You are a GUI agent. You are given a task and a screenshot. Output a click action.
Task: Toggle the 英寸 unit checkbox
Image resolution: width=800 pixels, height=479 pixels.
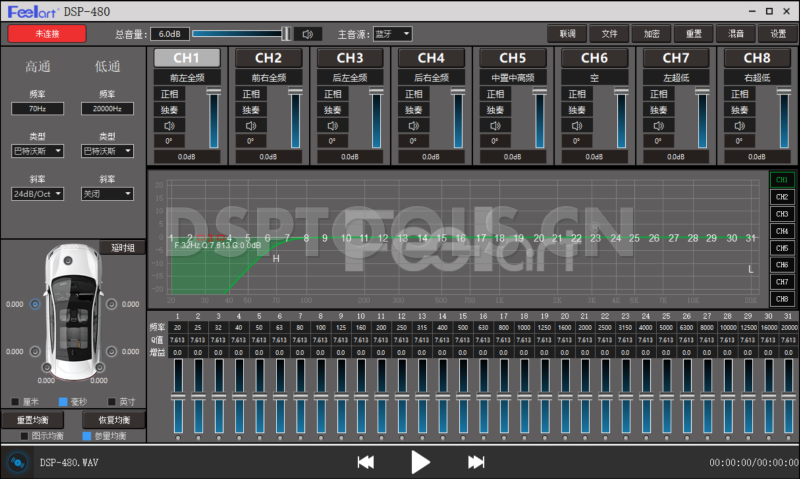click(x=112, y=402)
